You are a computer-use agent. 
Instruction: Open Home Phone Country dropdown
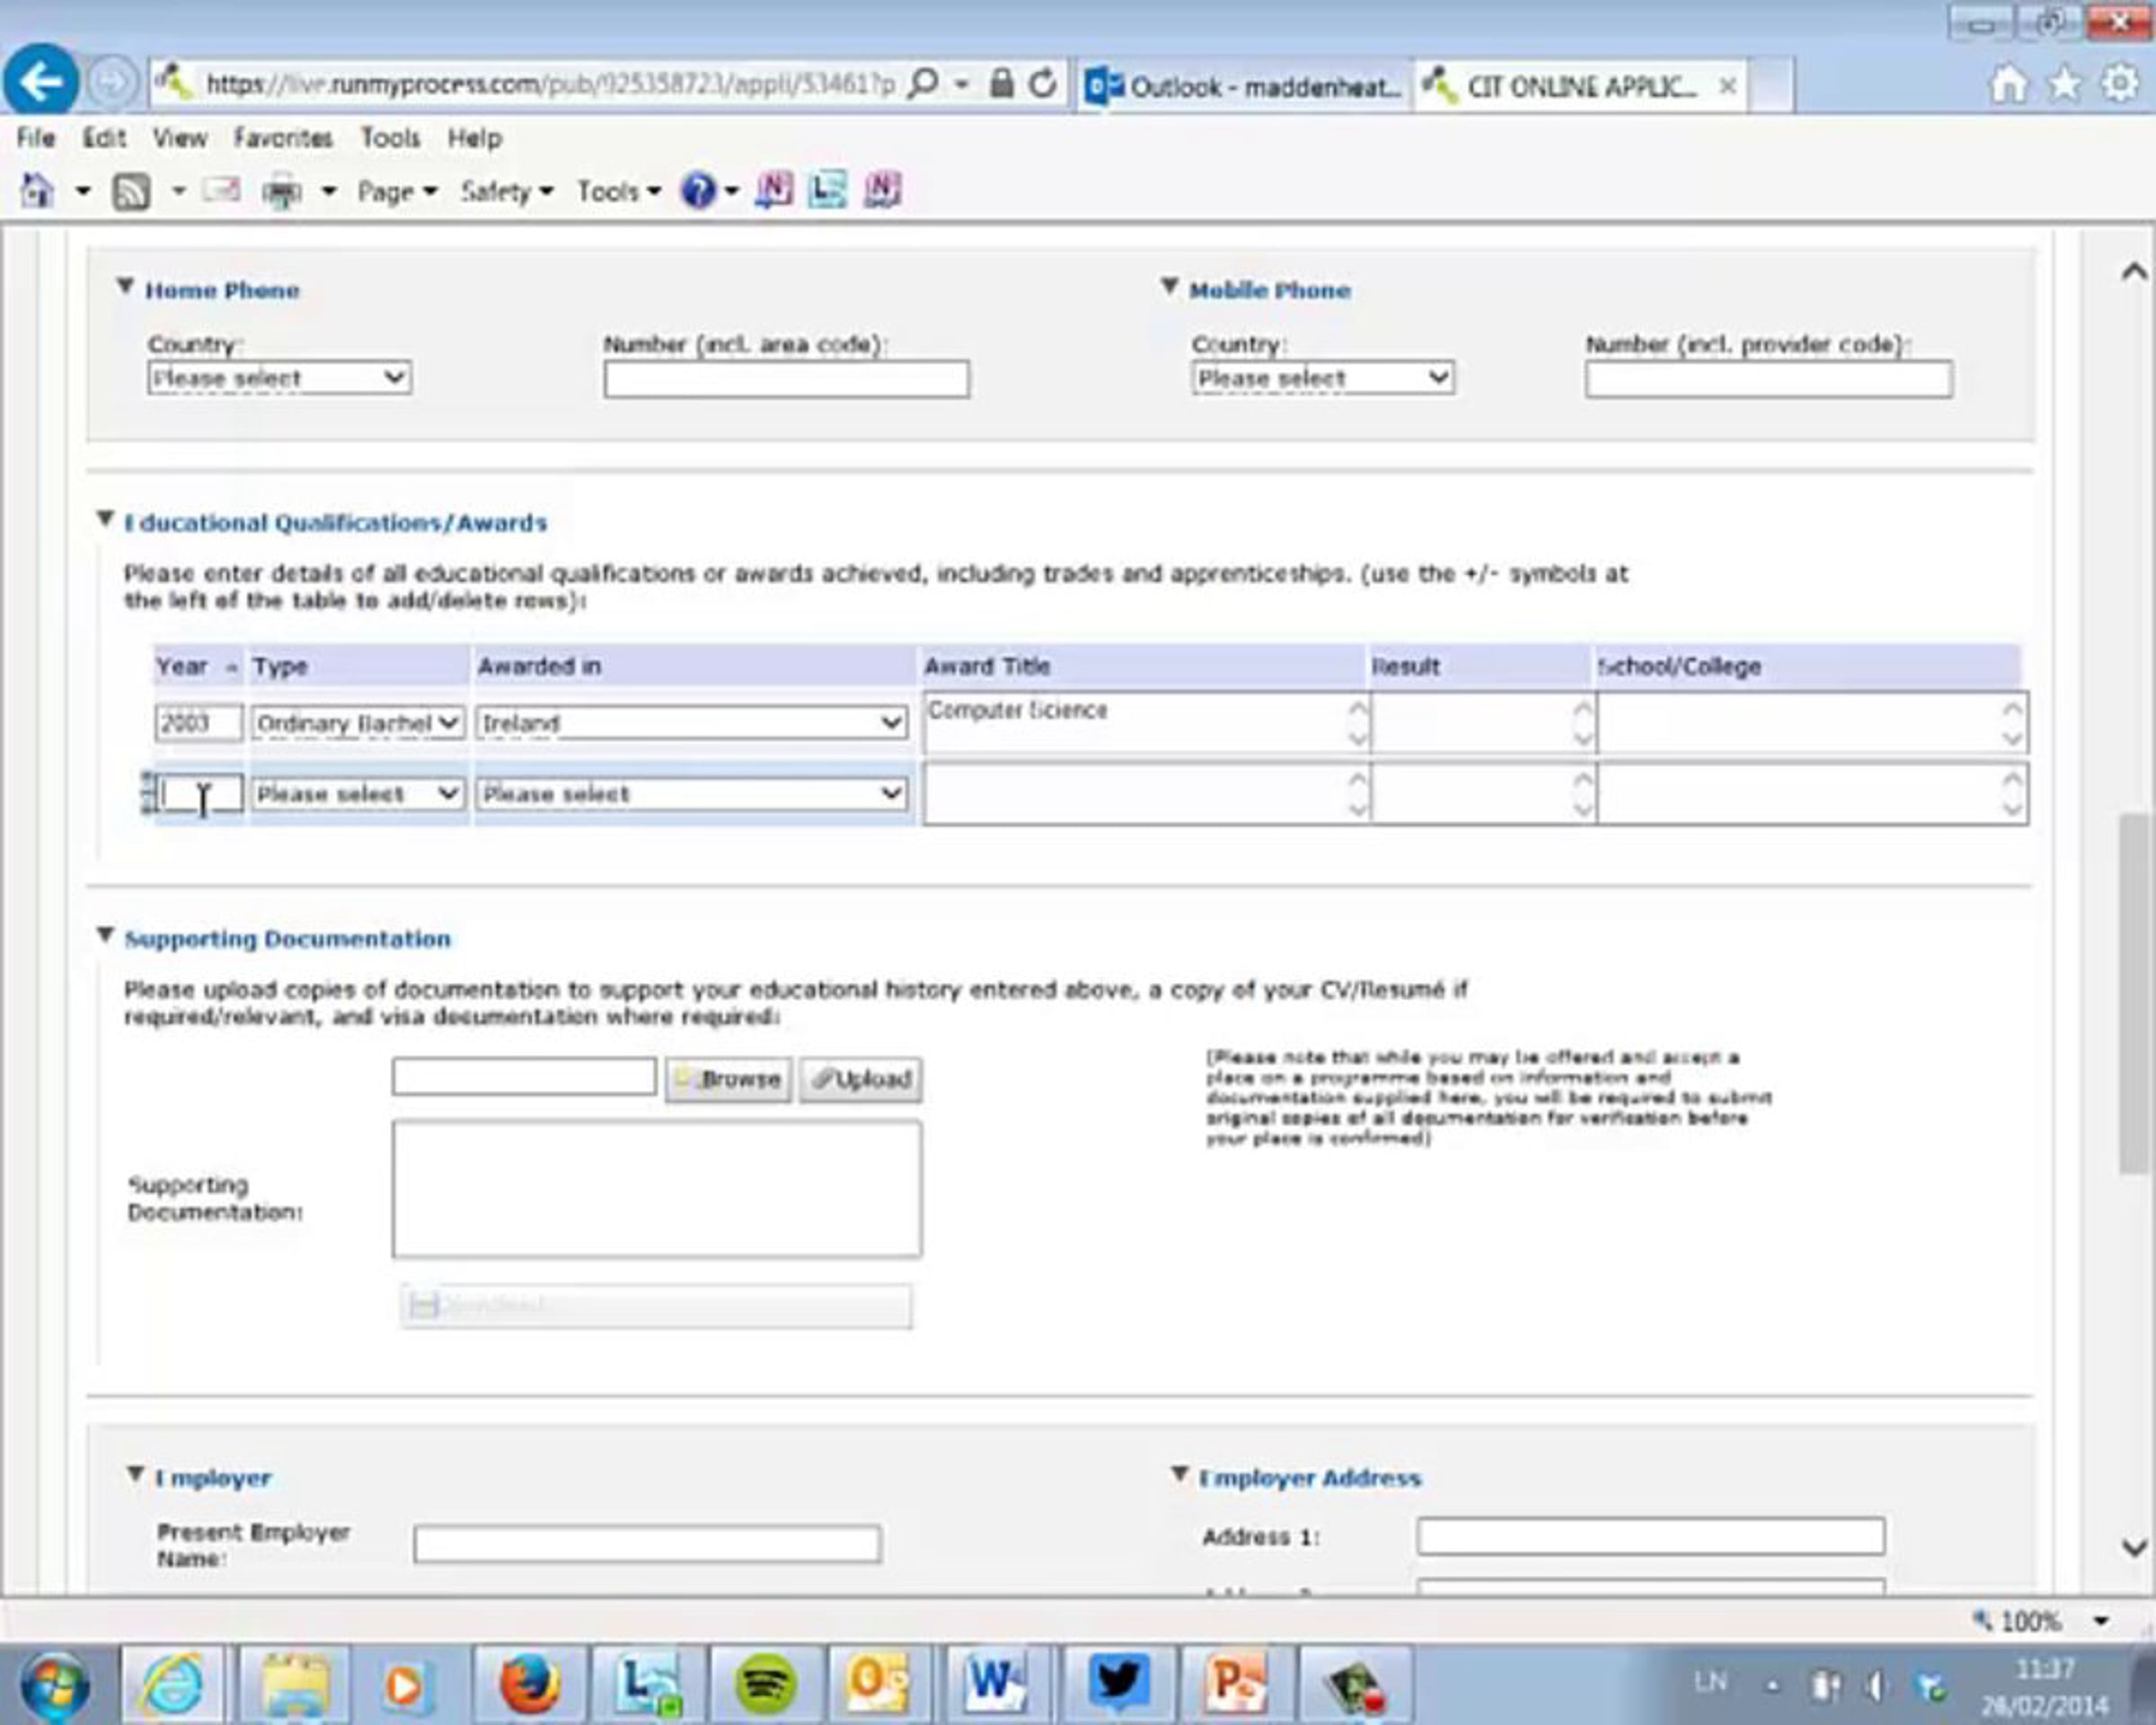279,378
